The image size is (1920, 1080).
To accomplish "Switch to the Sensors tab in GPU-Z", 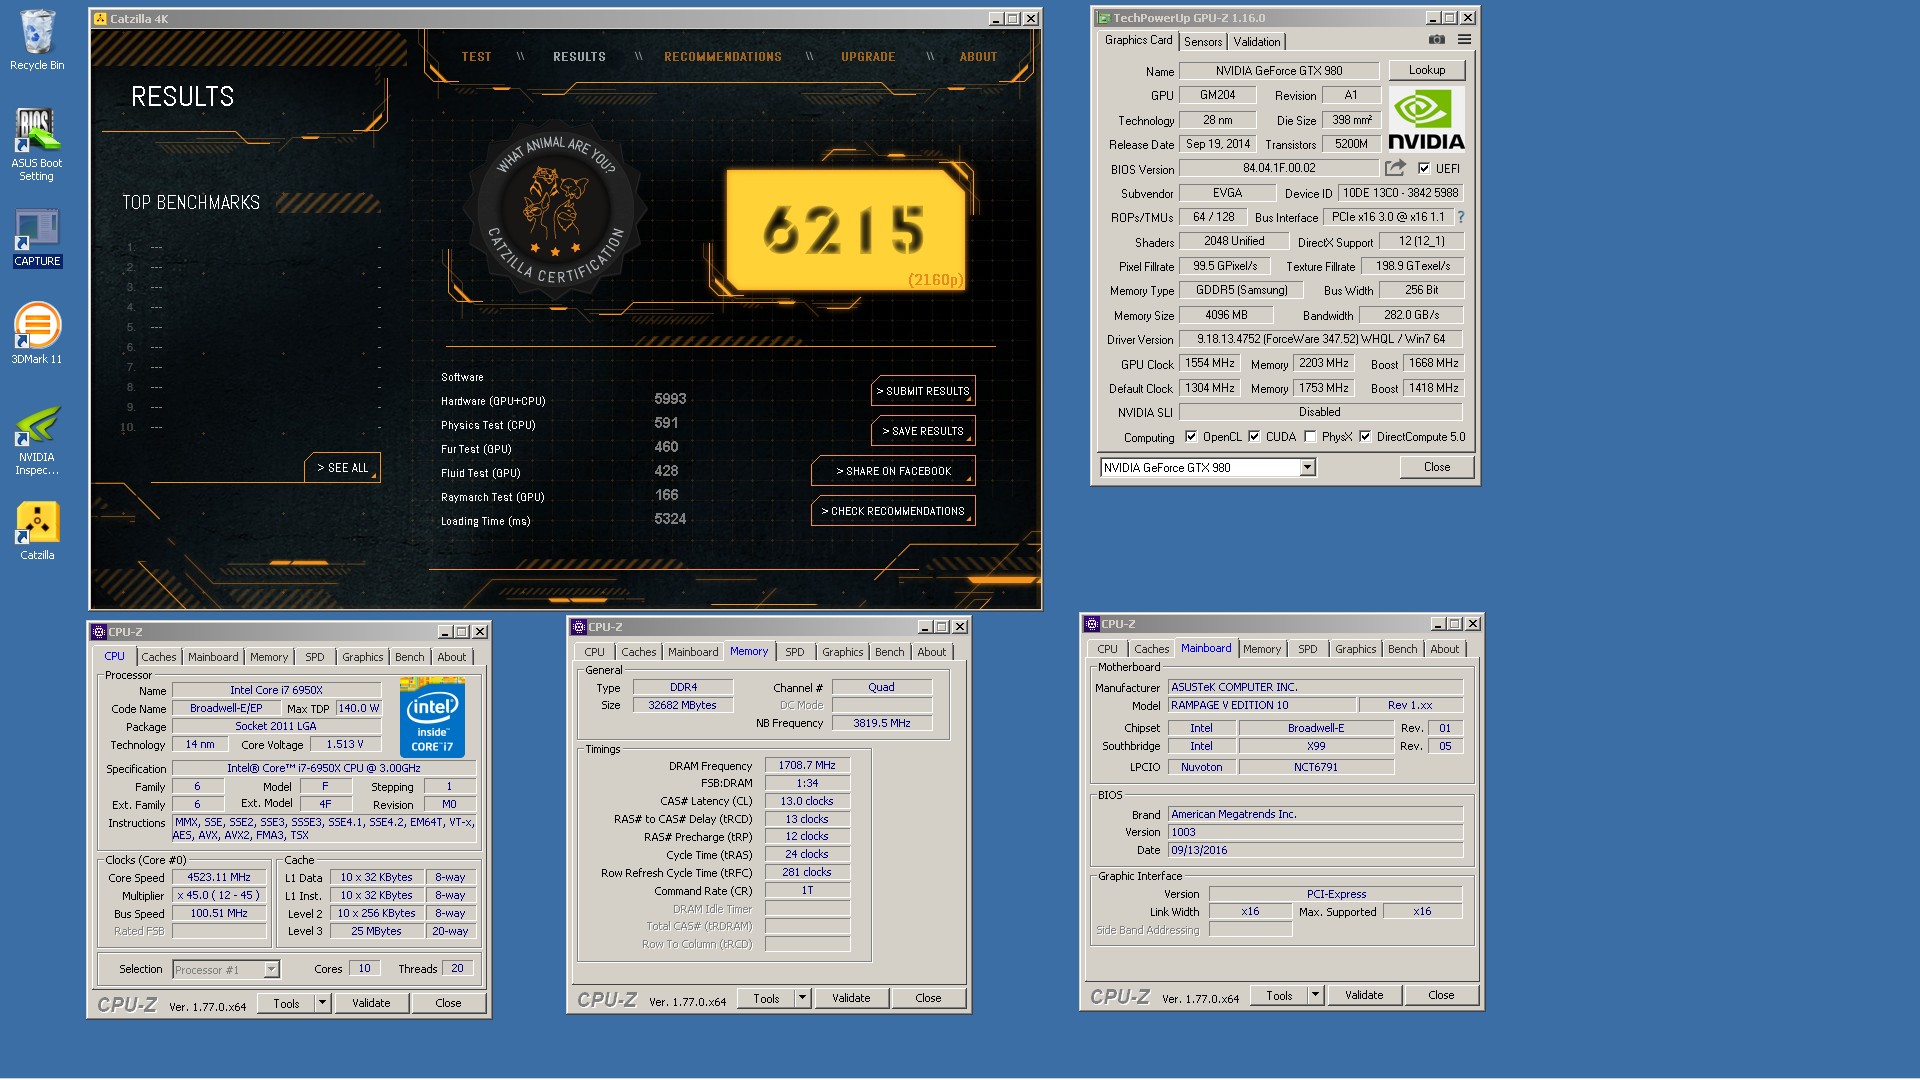I will 1203,41.
